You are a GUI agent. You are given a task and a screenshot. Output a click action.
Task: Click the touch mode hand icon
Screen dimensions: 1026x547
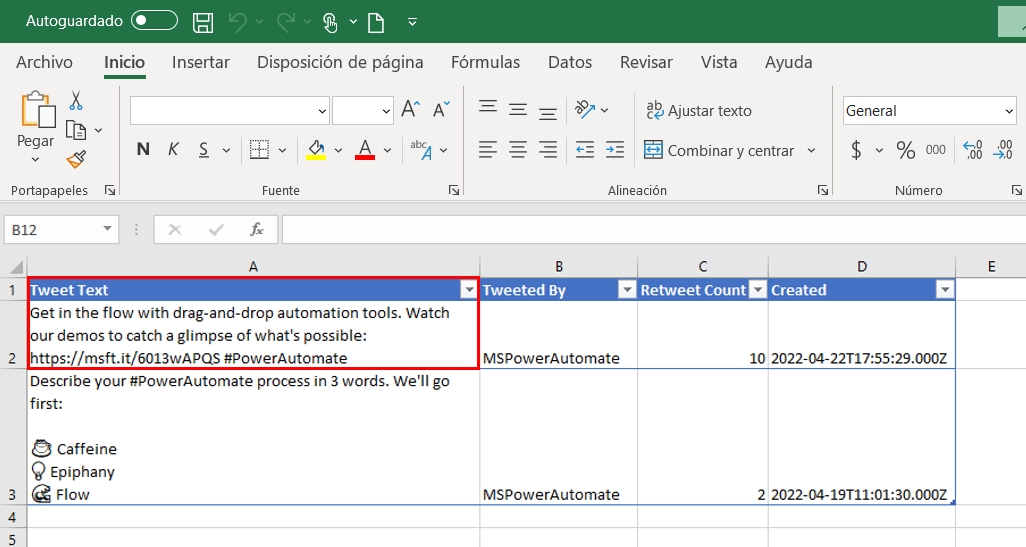(330, 22)
